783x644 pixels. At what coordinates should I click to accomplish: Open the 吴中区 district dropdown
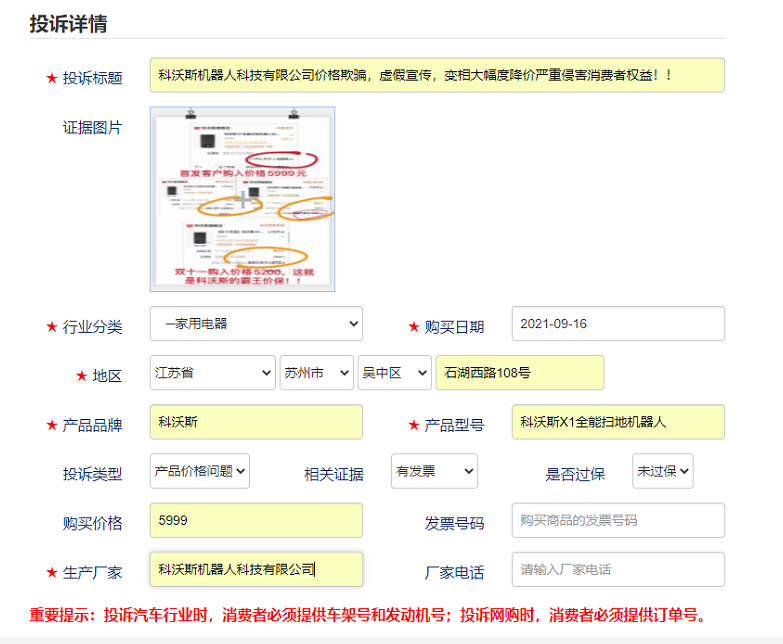tap(394, 372)
